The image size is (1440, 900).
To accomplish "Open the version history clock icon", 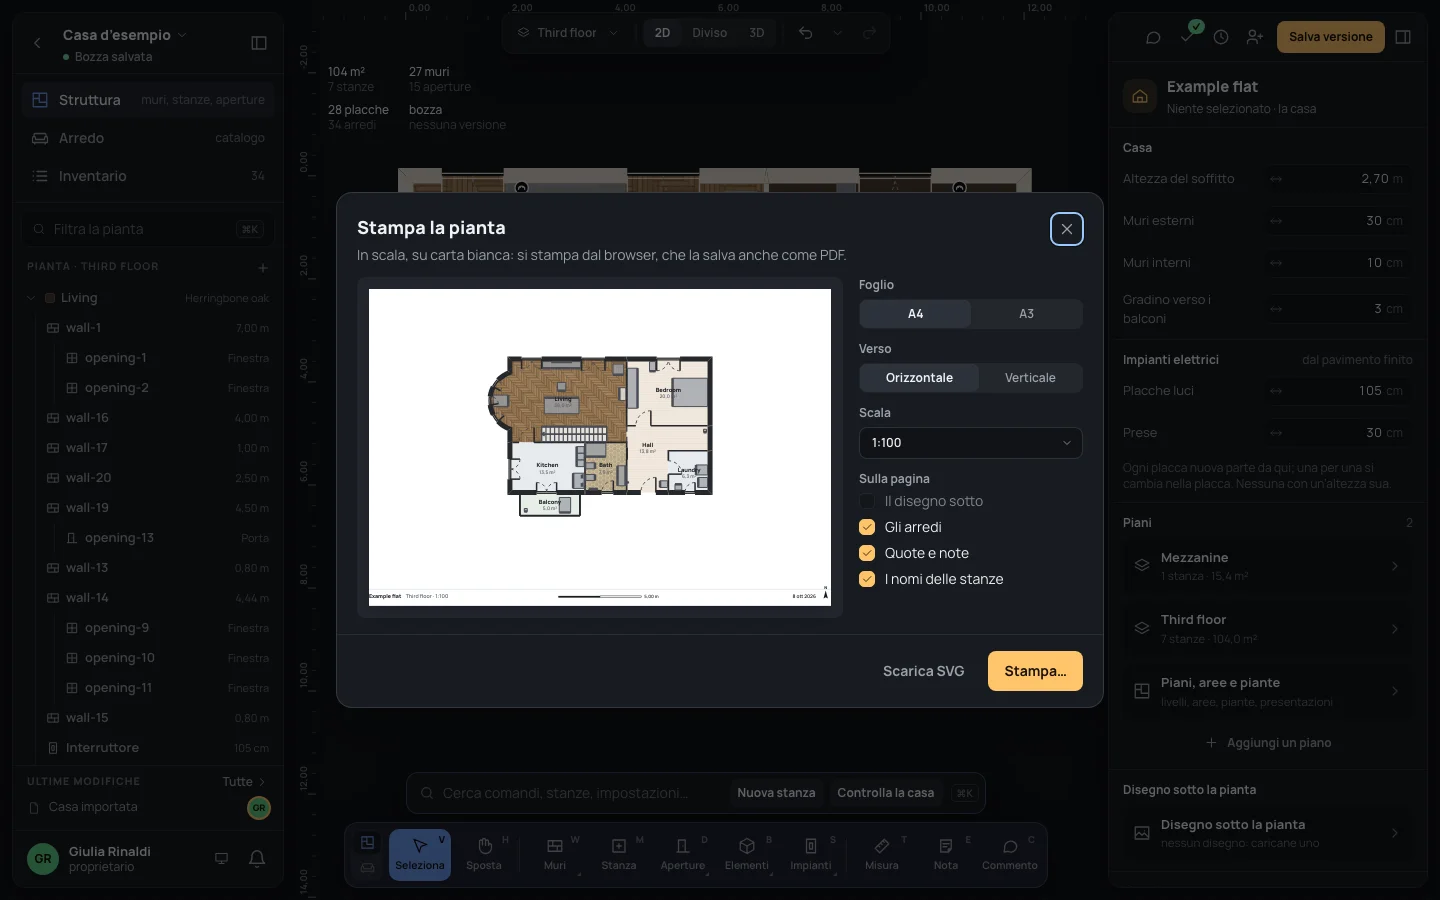I will tap(1221, 37).
